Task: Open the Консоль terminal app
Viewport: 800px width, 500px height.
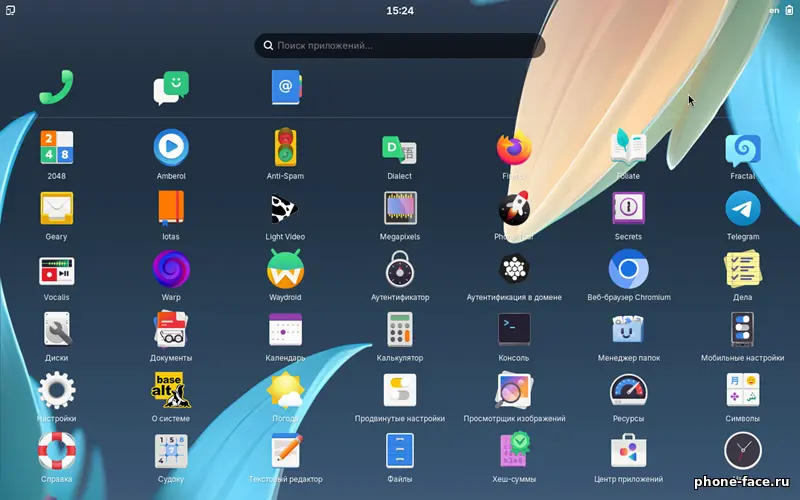Action: 514,329
